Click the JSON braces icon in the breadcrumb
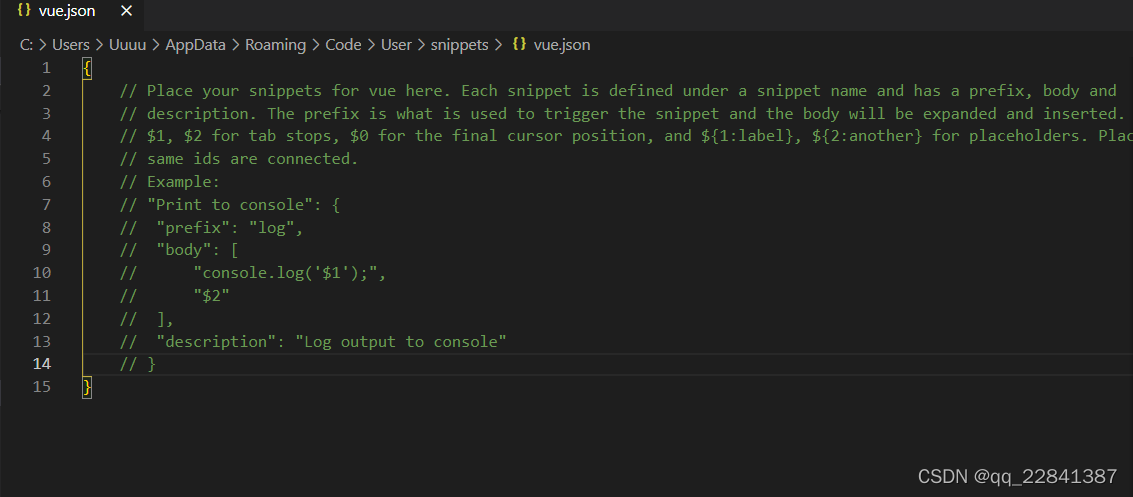Screen dimensions: 1133x497 pos(519,44)
